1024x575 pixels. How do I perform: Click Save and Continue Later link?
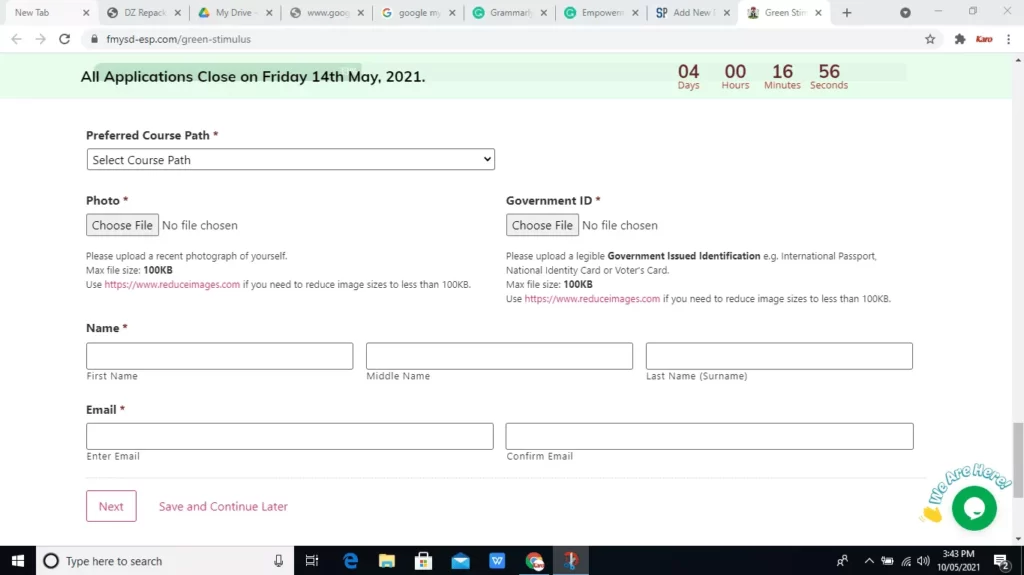[223, 506]
